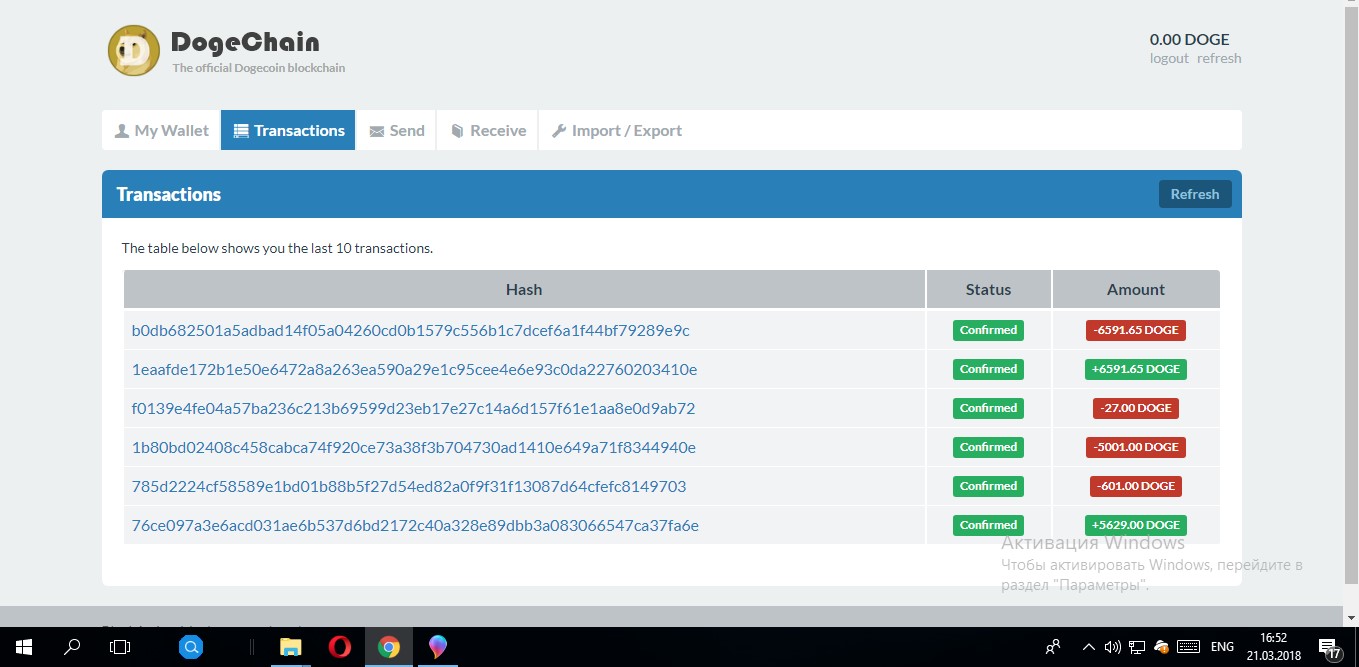Go to the Import / Export tab
Image resolution: width=1359 pixels, height=667 pixels.
[616, 130]
